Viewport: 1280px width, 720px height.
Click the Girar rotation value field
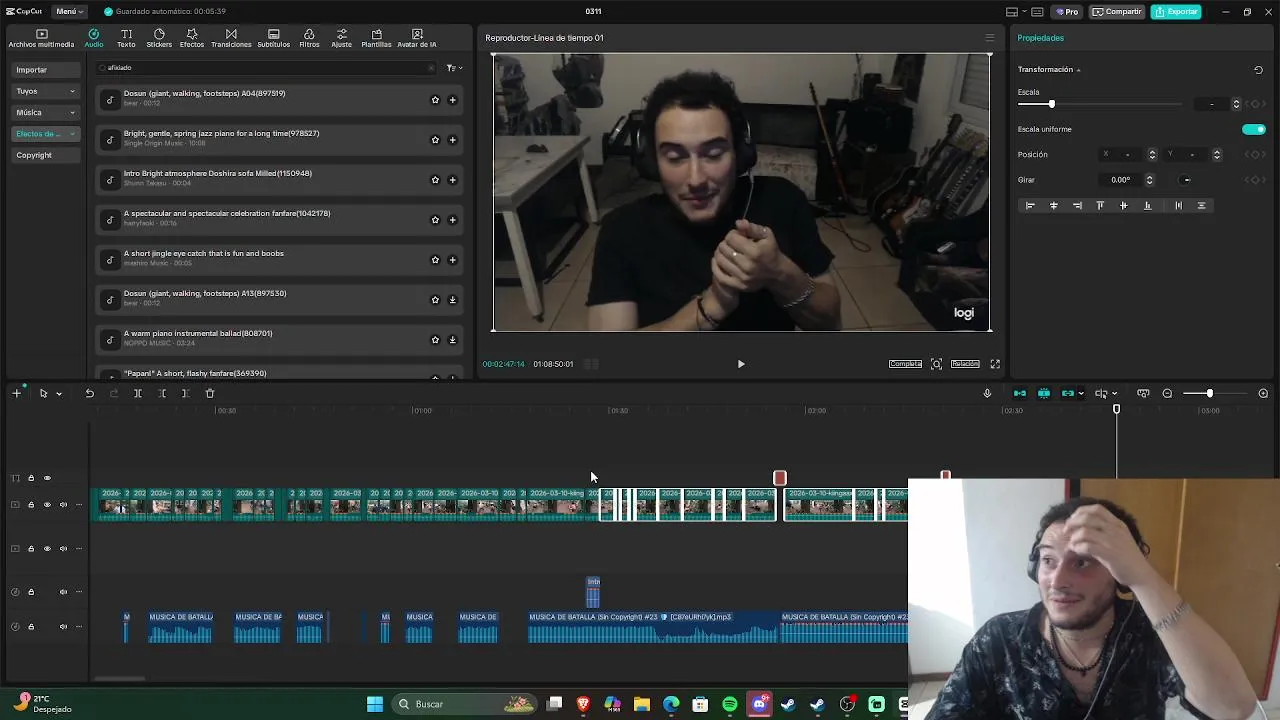1121,180
